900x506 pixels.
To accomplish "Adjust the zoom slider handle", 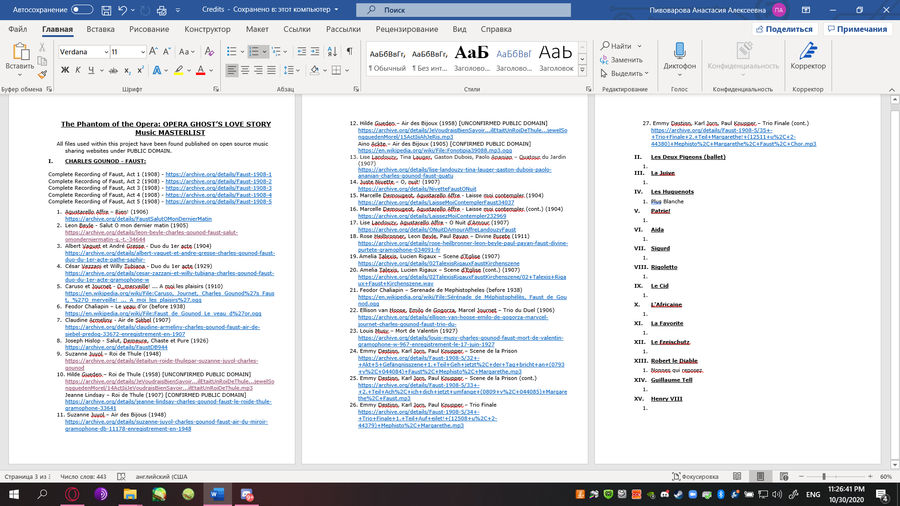I will [x=824, y=477].
